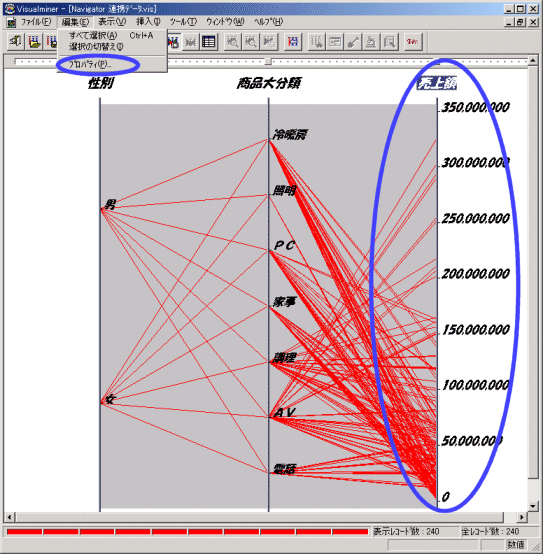Viewport: 543px width, 554px height.
Task: Click the 100,000,000 scale value
Action: 476,385
